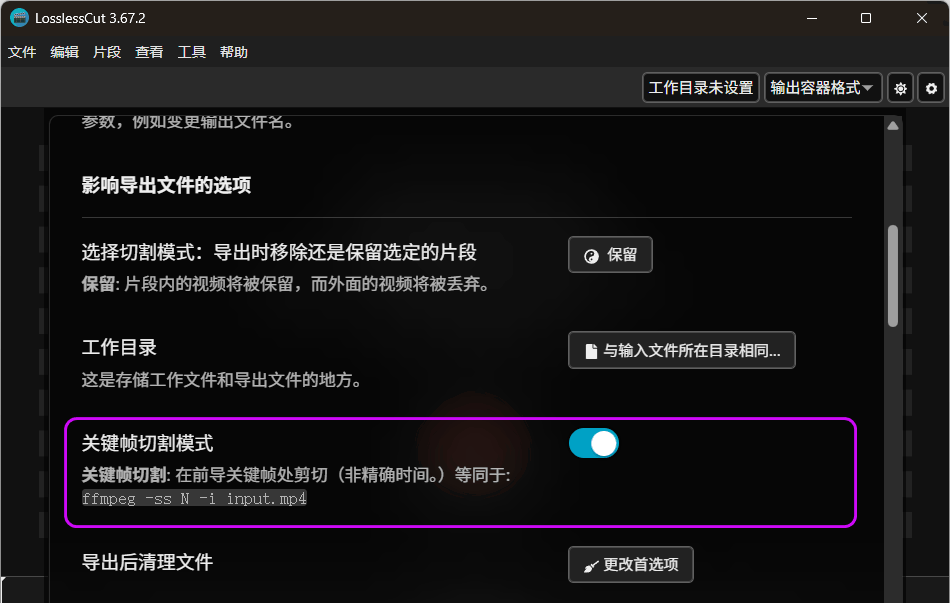Open settings via the gear icon
The width and height of the screenshot is (950, 603).
[x=932, y=88]
